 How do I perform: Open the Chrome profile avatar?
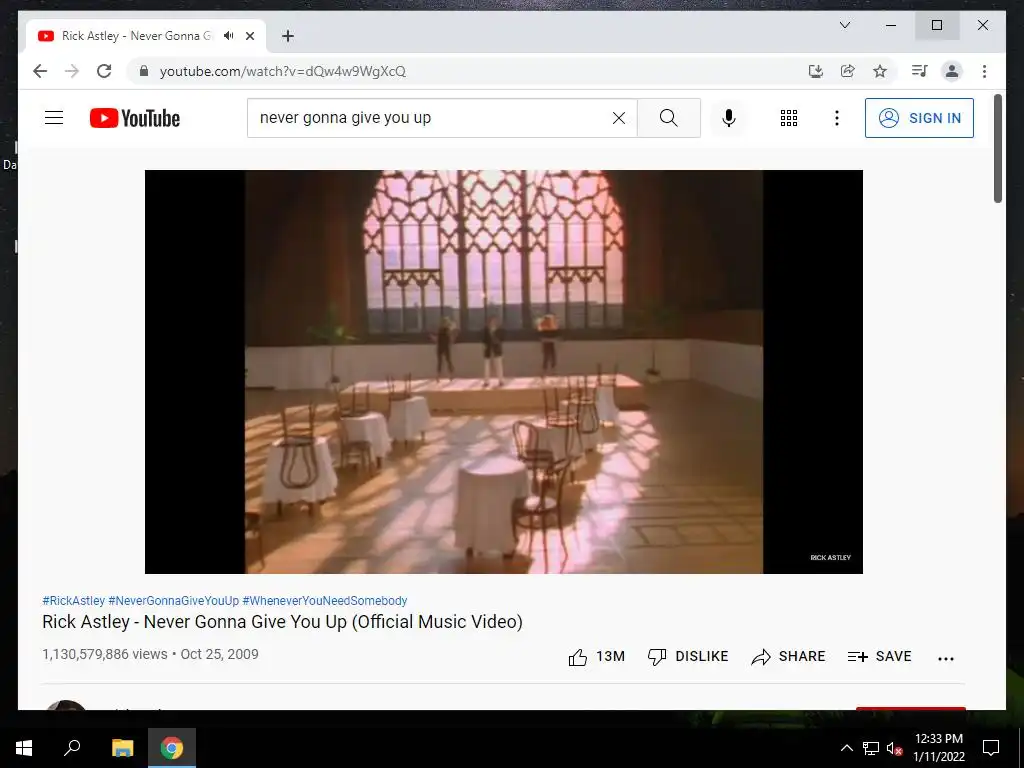tap(952, 71)
